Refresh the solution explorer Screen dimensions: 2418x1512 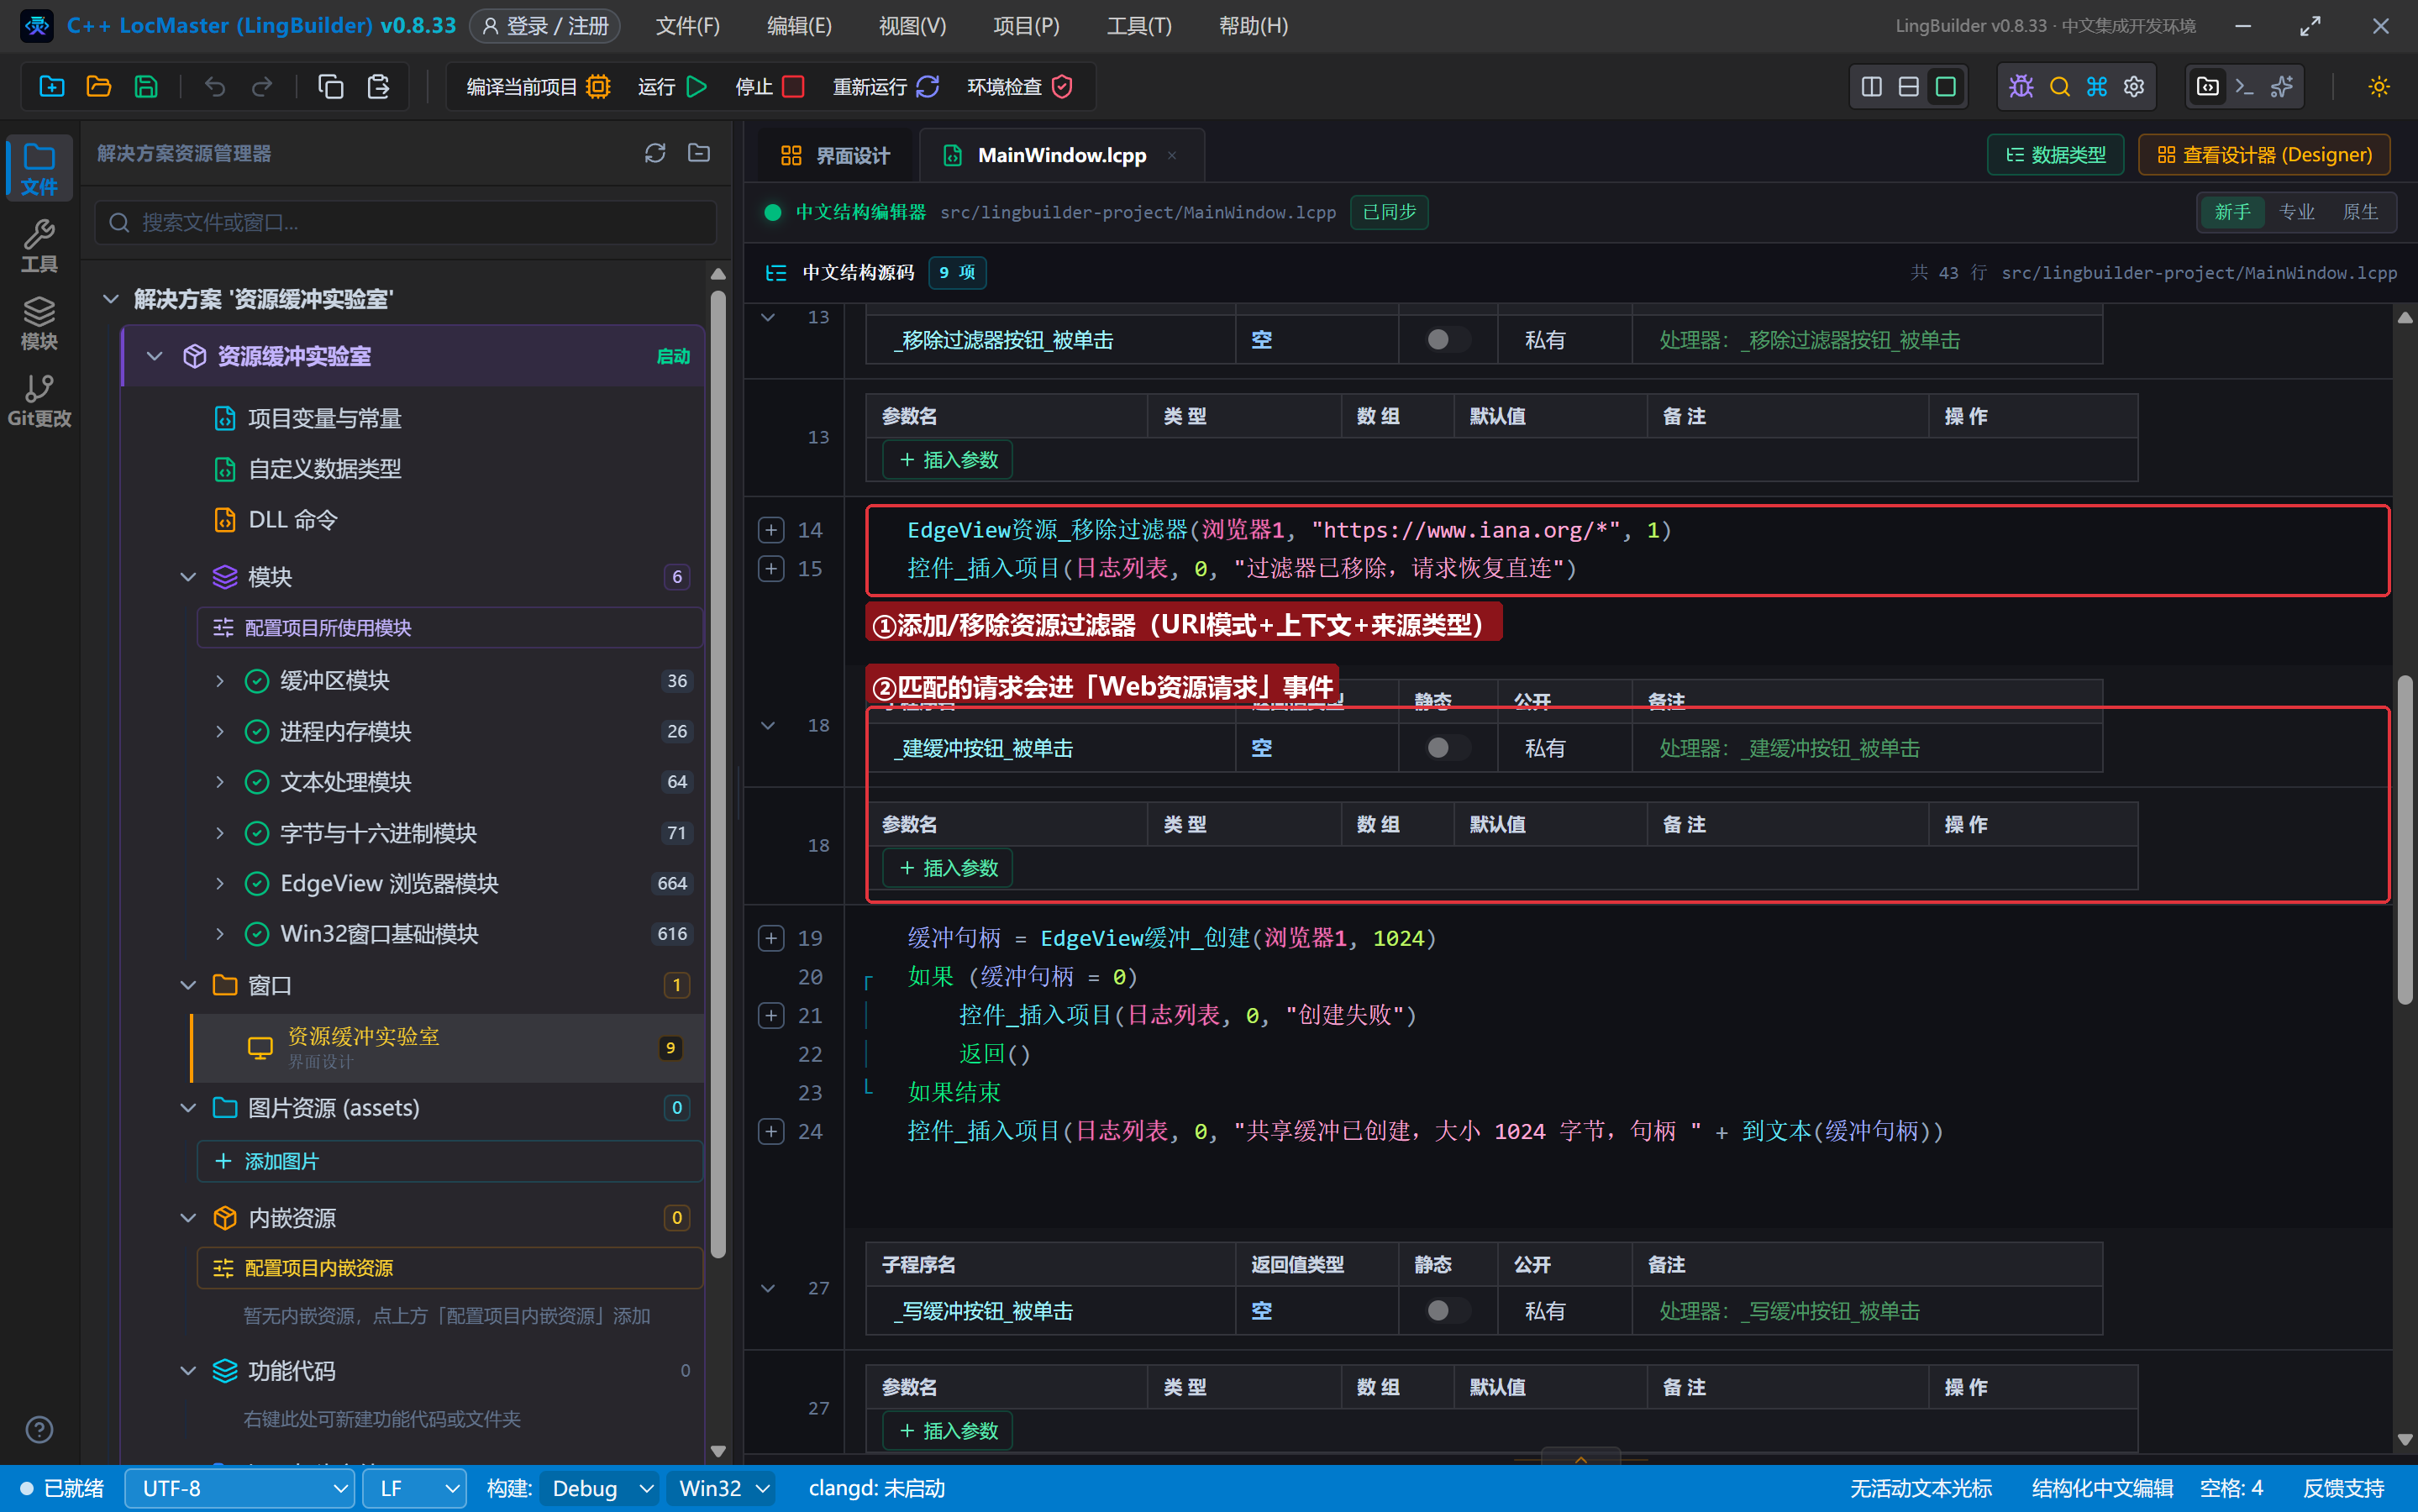(x=655, y=153)
